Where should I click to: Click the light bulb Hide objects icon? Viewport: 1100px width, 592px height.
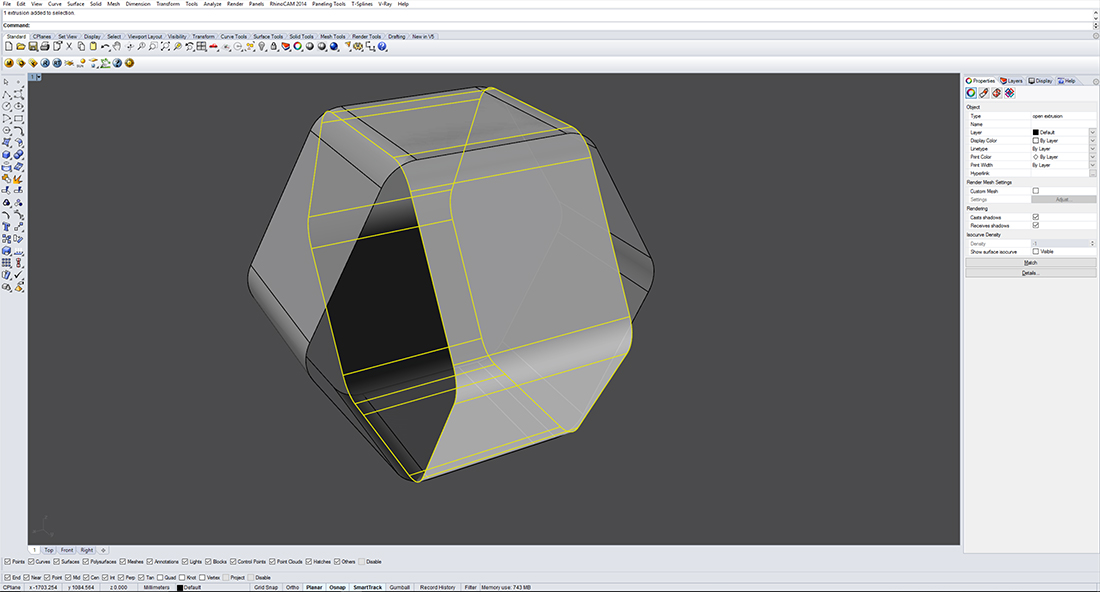pos(262,46)
